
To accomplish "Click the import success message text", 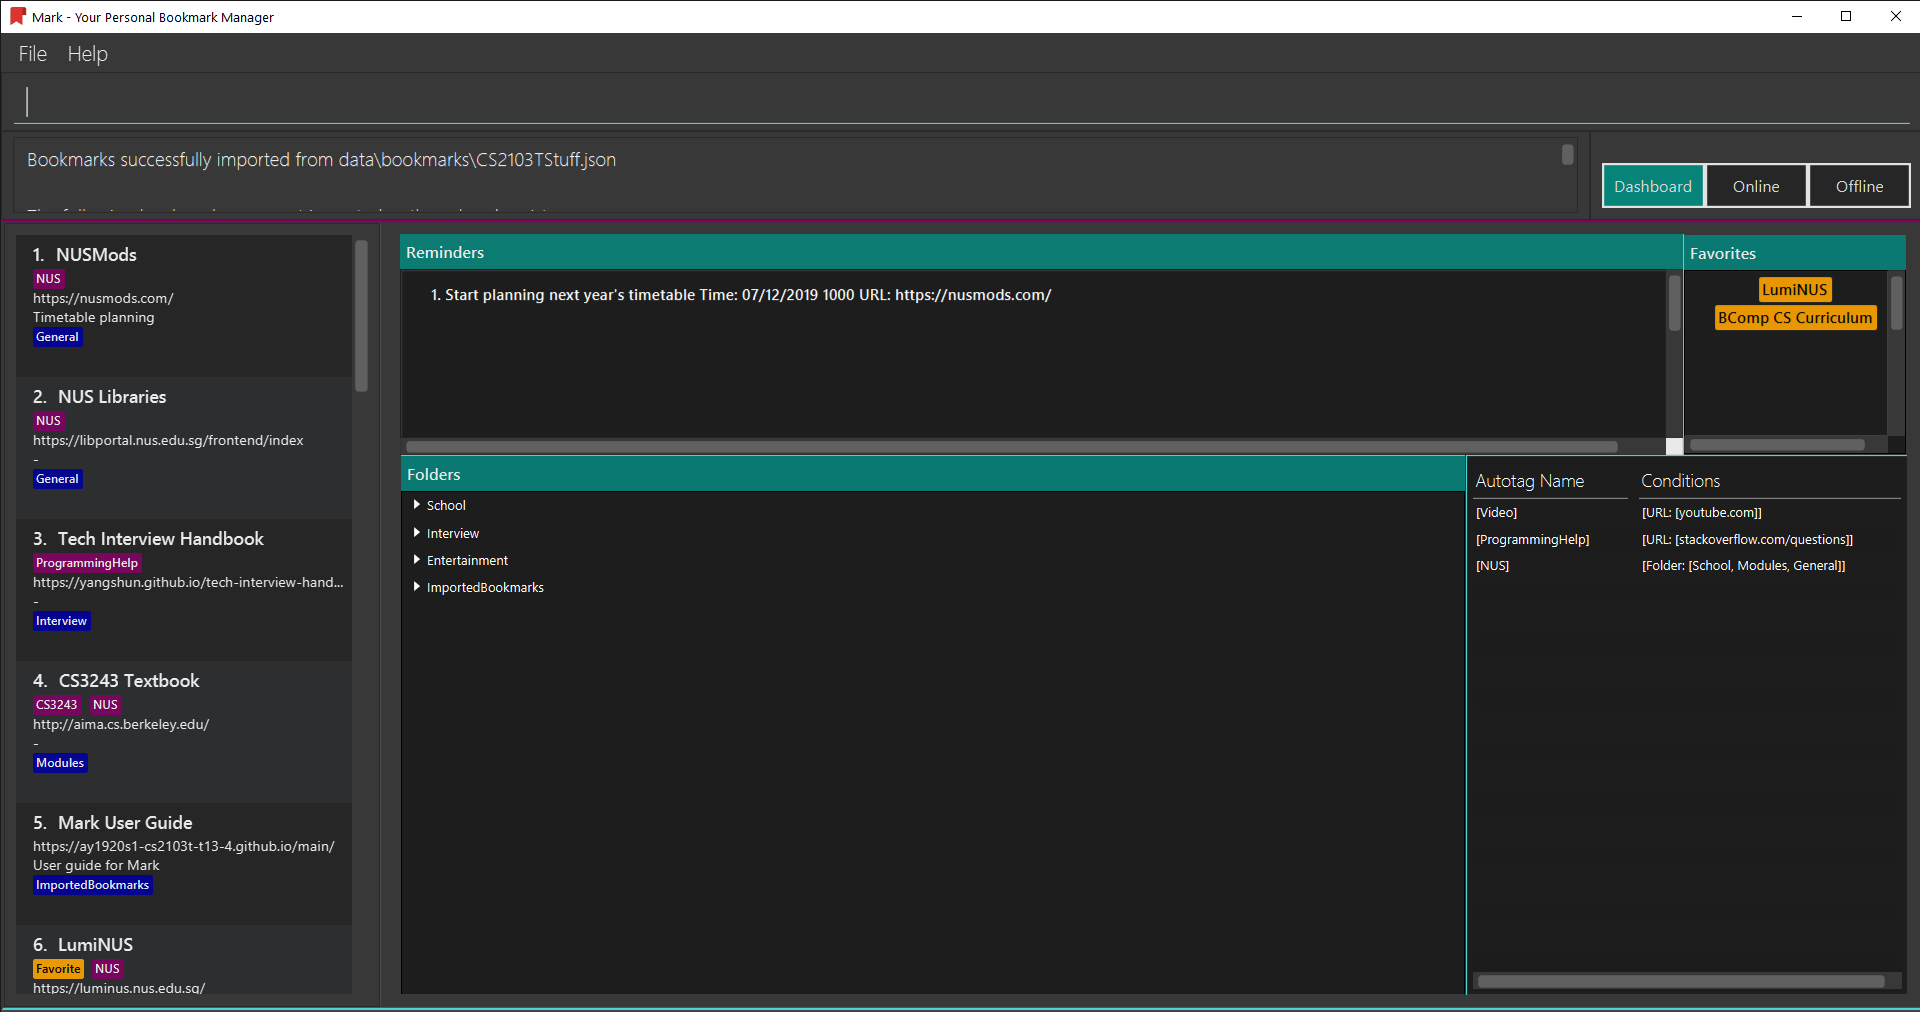I will pyautogui.click(x=321, y=160).
